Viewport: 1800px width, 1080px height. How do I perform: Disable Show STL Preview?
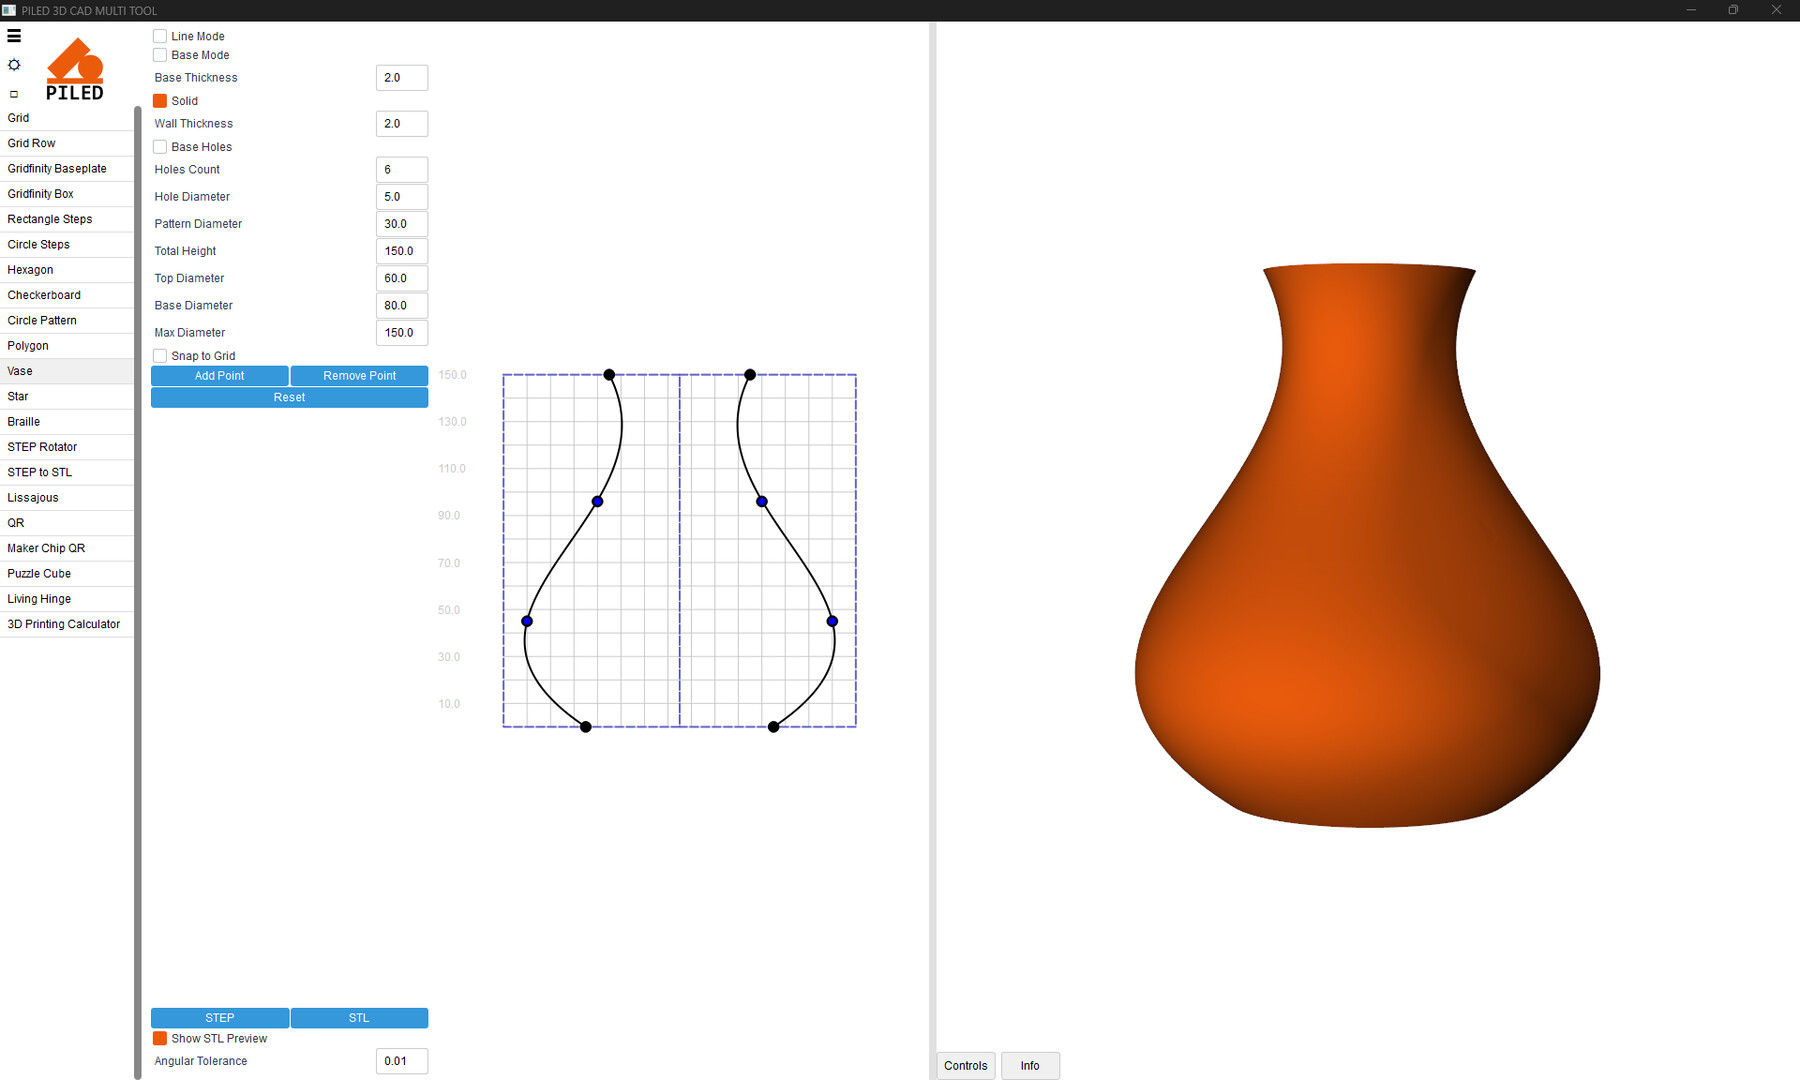(x=160, y=1039)
